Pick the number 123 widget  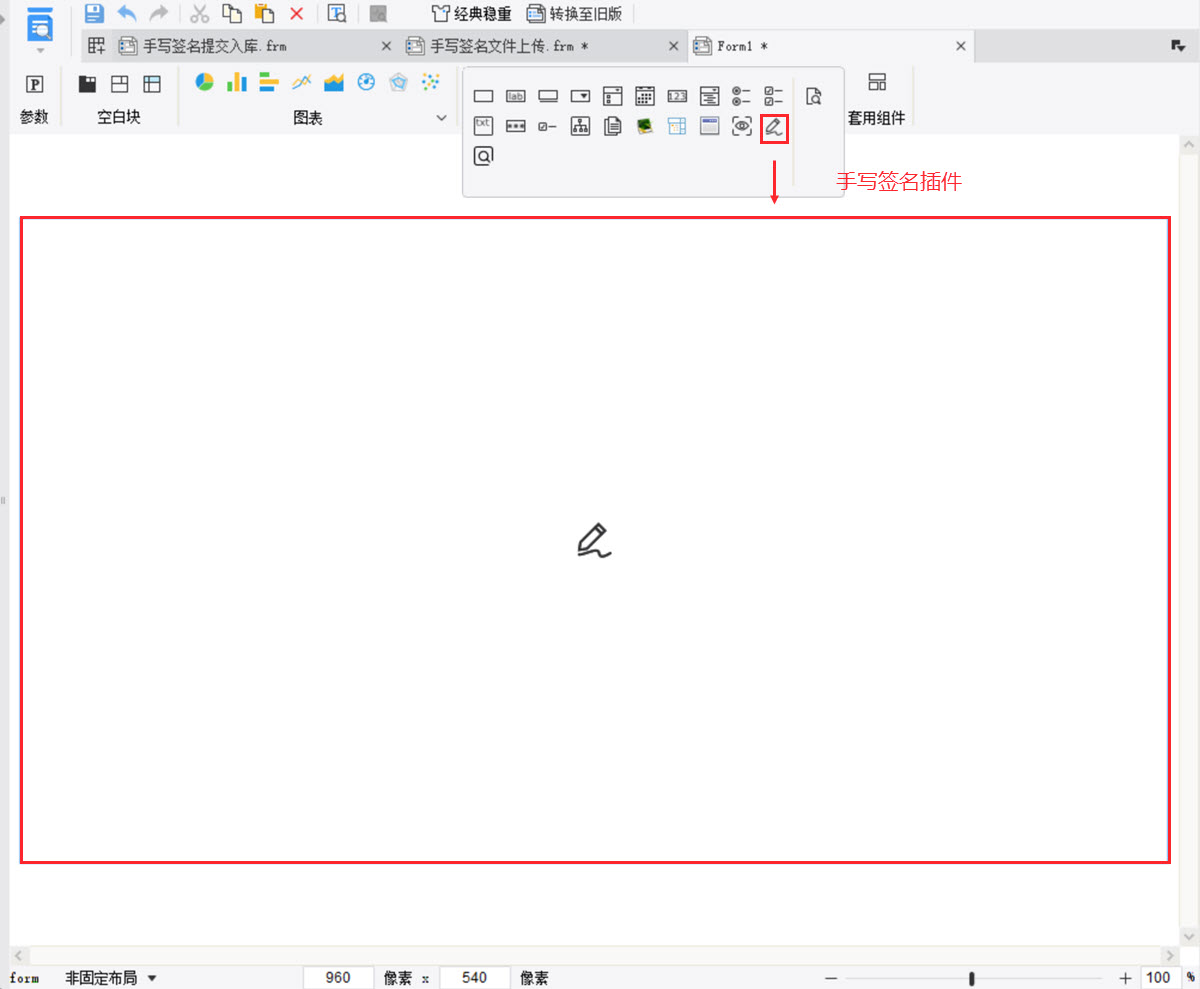pos(677,96)
